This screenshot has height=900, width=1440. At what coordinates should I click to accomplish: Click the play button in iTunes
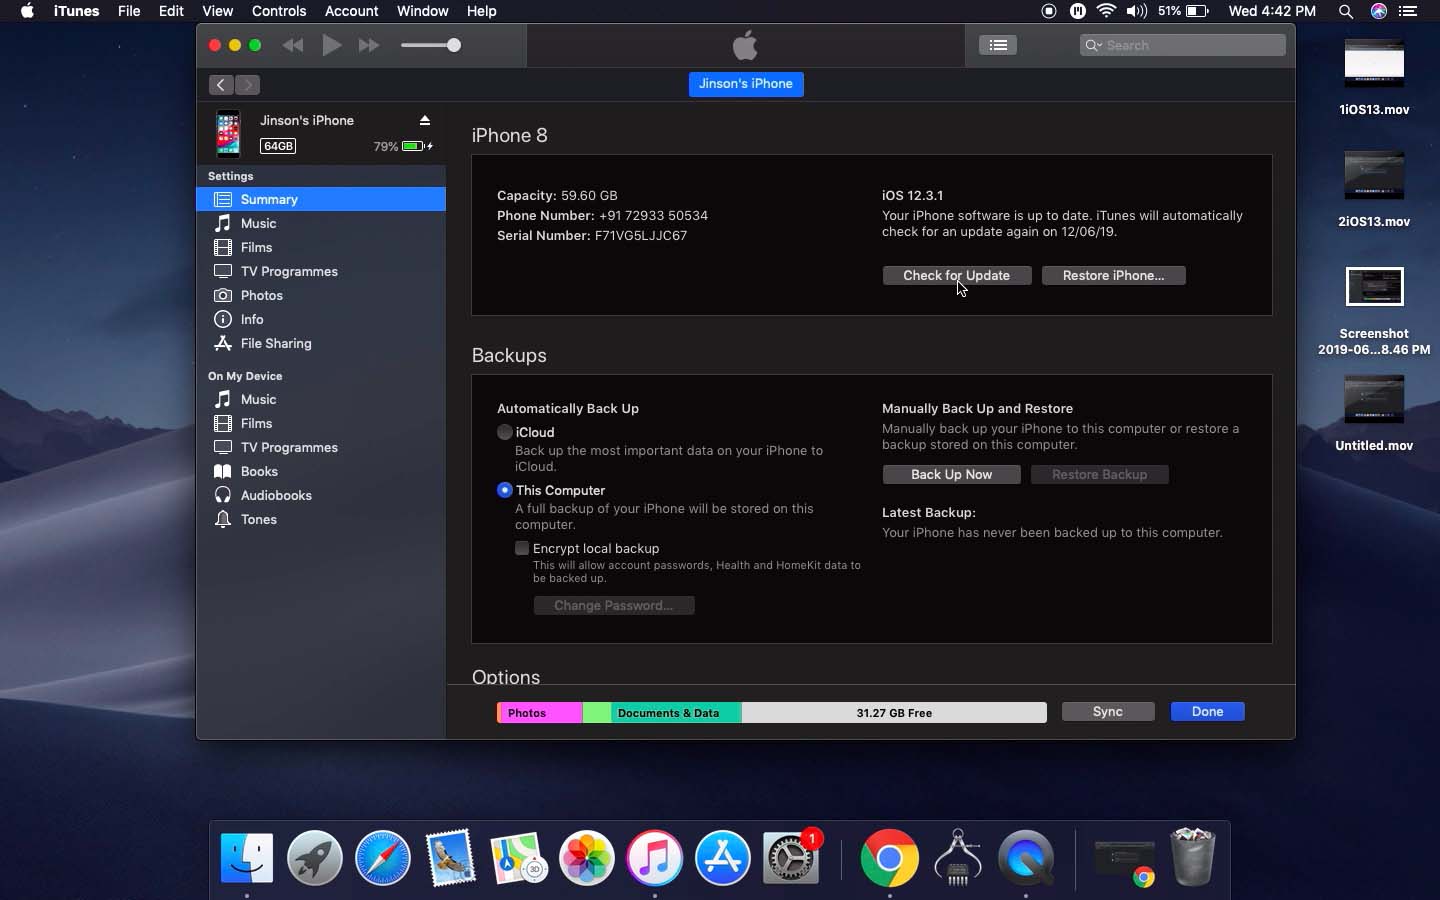(x=332, y=45)
